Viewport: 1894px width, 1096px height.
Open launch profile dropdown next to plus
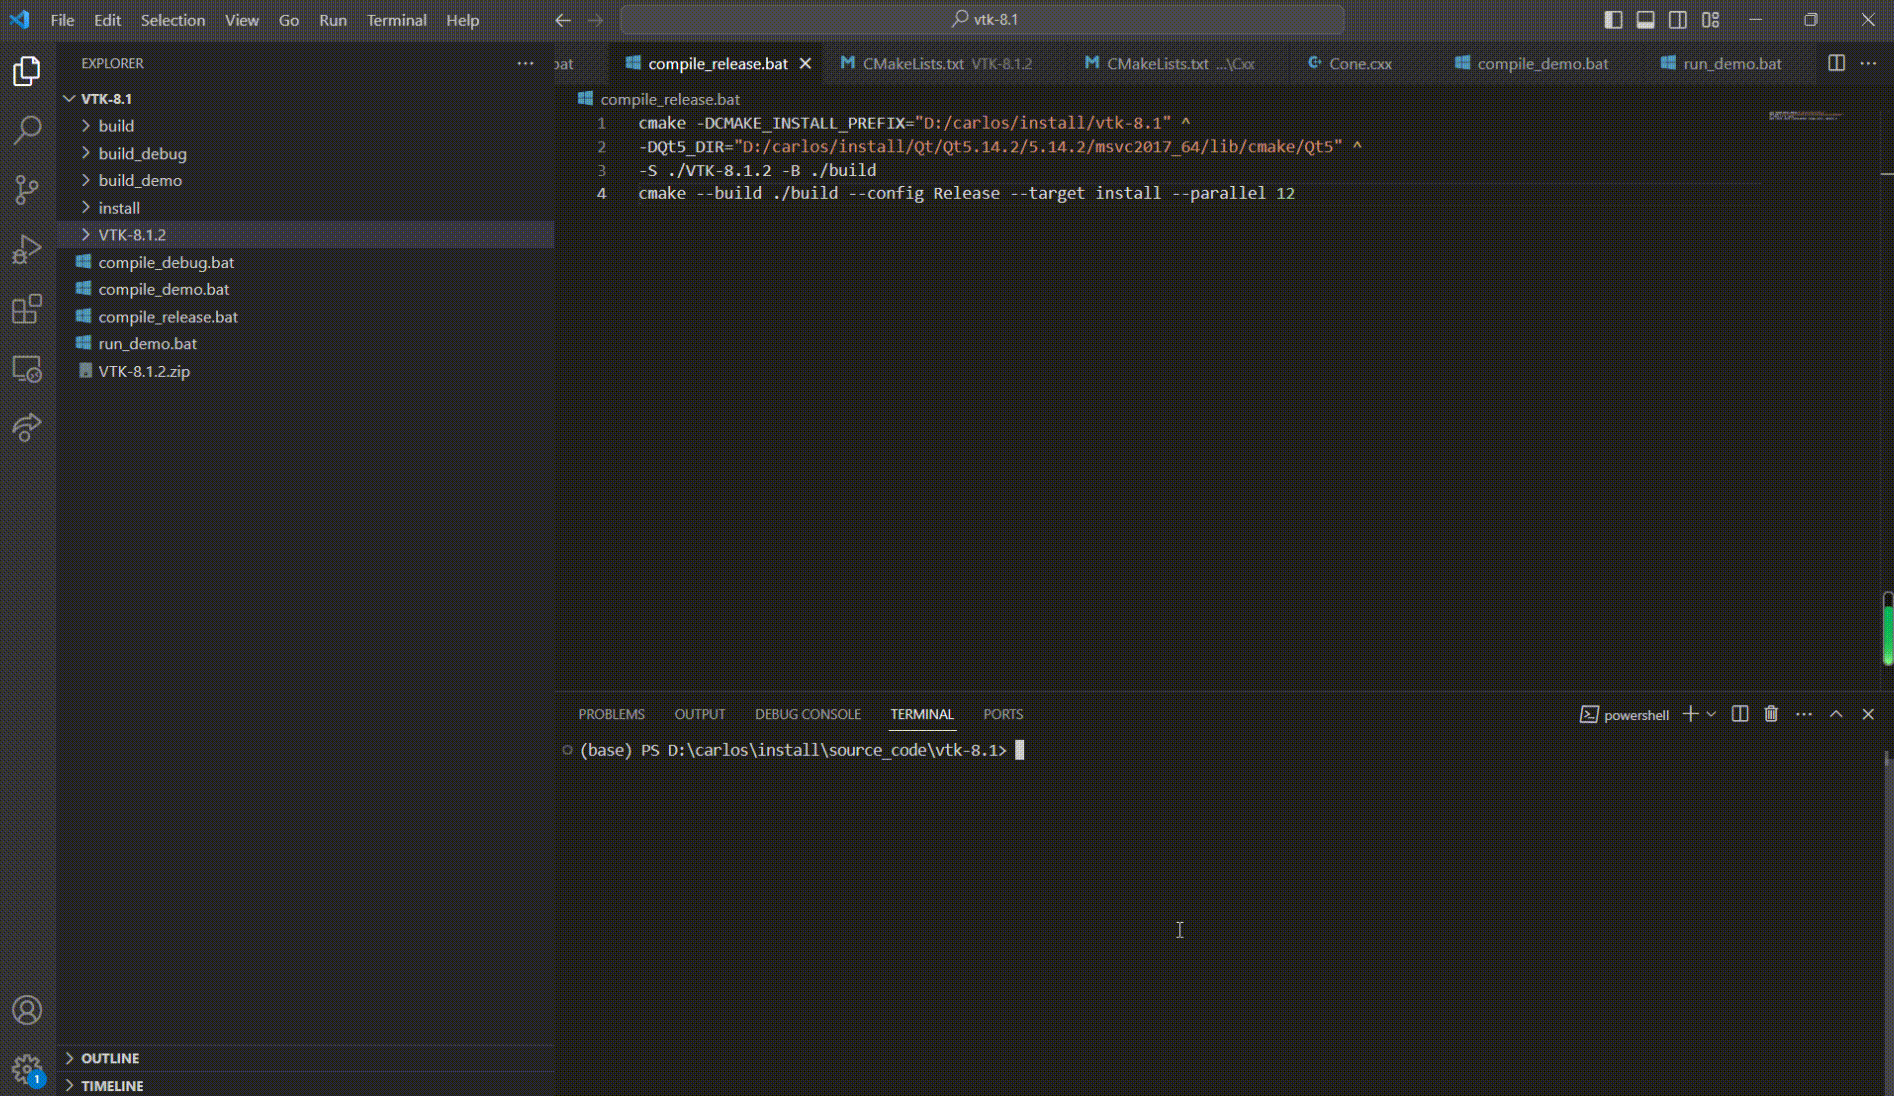(x=1711, y=714)
